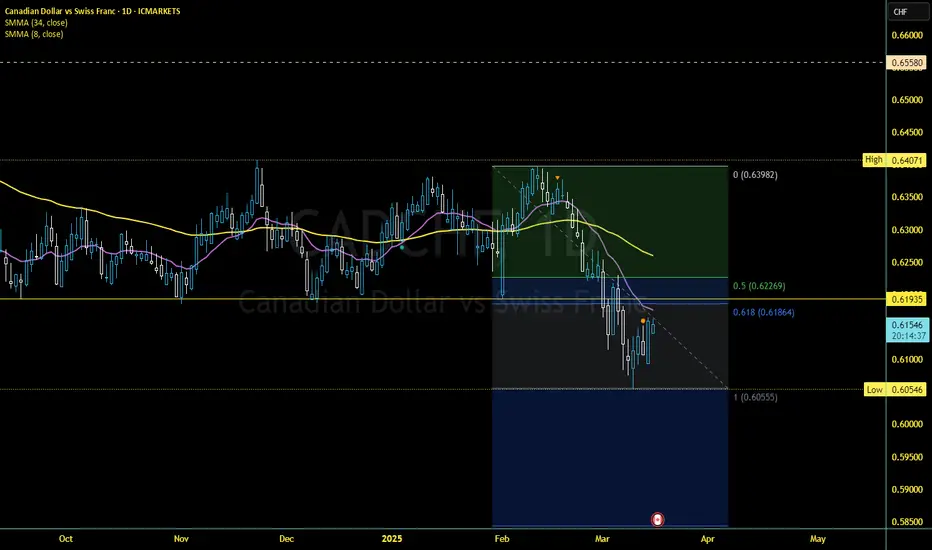The width and height of the screenshot is (932, 550).
Task: Click the 0.64500 price scale value
Action: tap(907, 132)
